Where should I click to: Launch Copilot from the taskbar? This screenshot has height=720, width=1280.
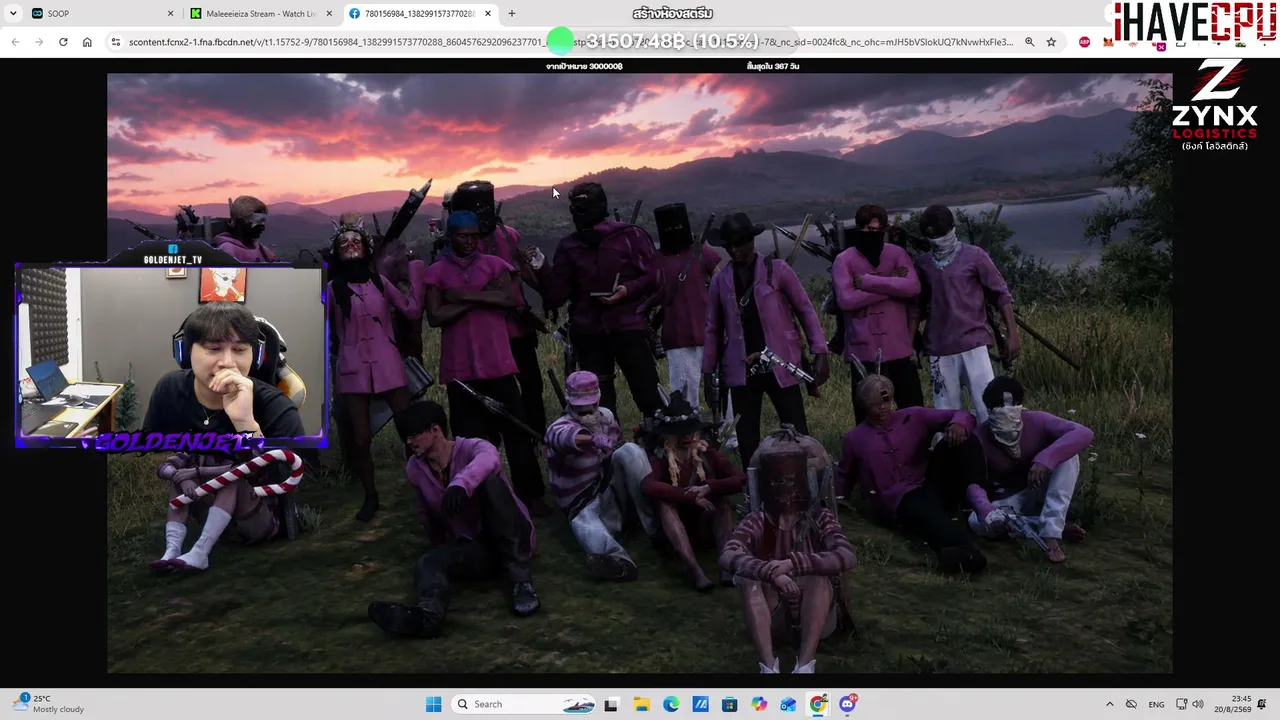click(x=759, y=704)
